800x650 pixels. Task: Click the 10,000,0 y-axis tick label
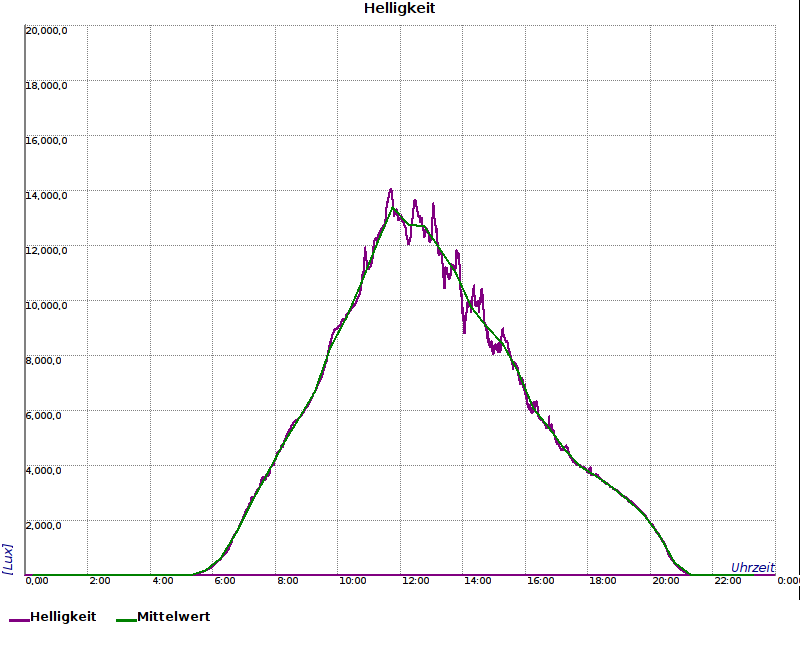46,306
